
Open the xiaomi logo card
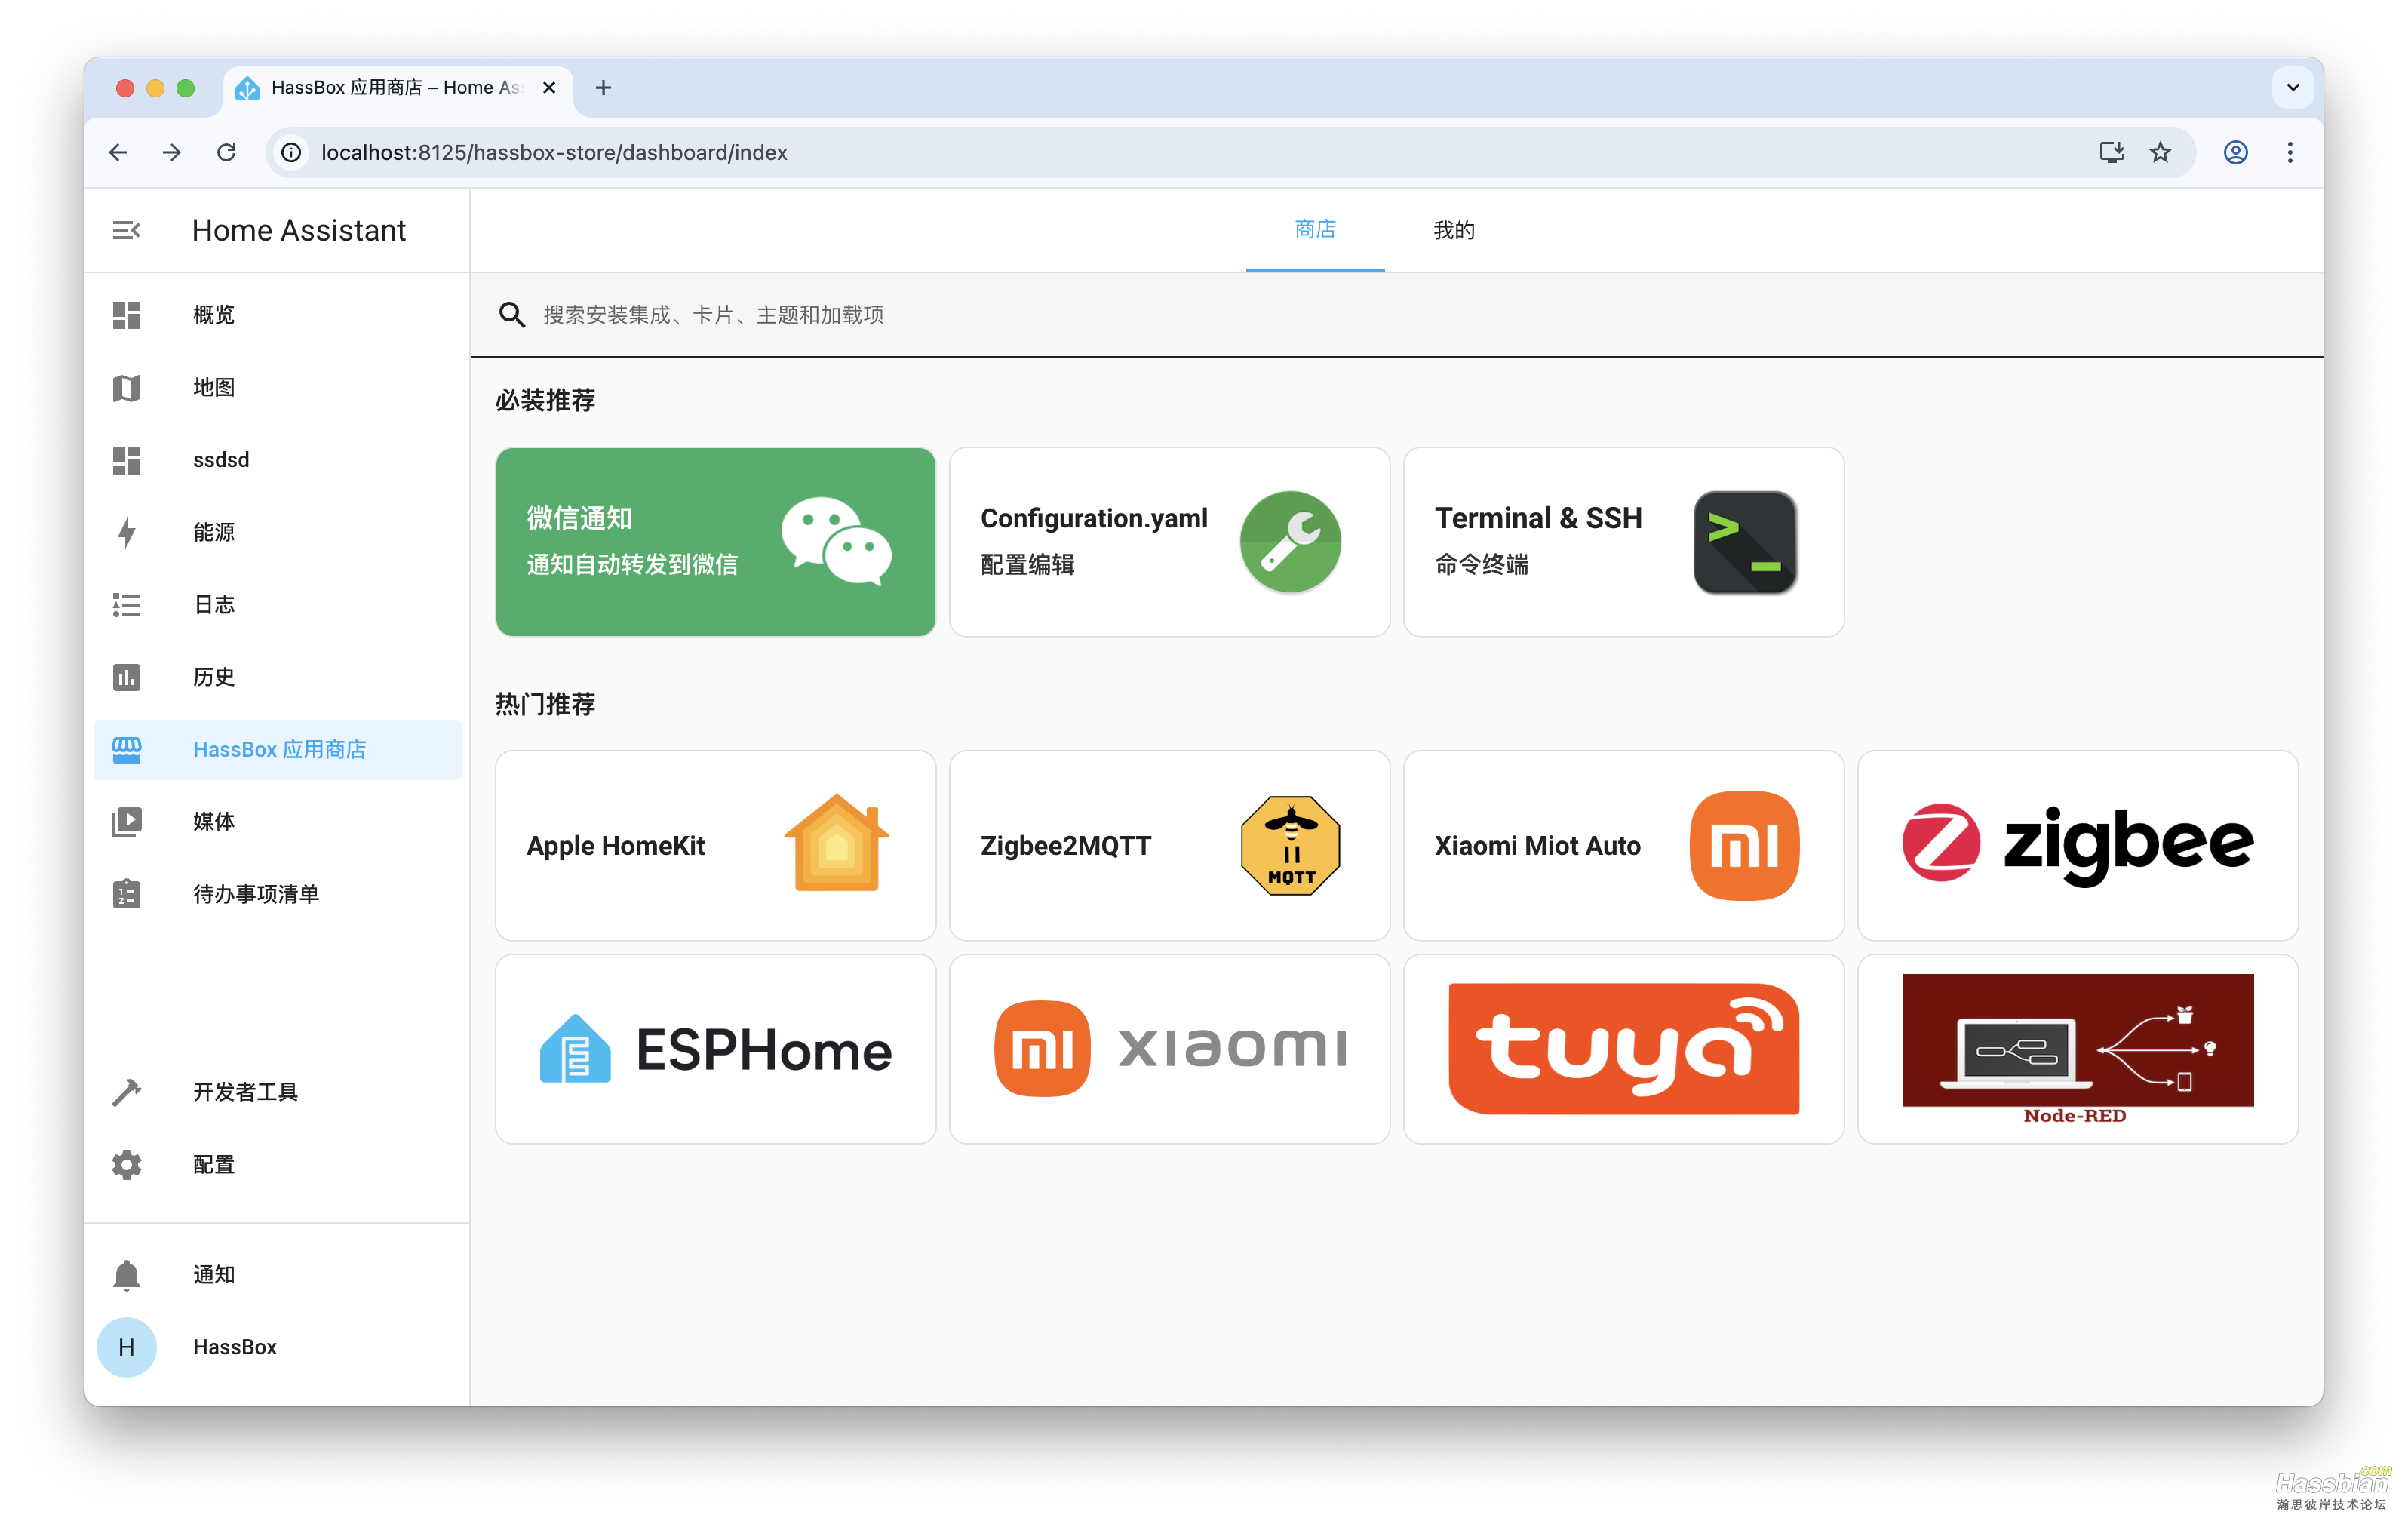1169,1048
